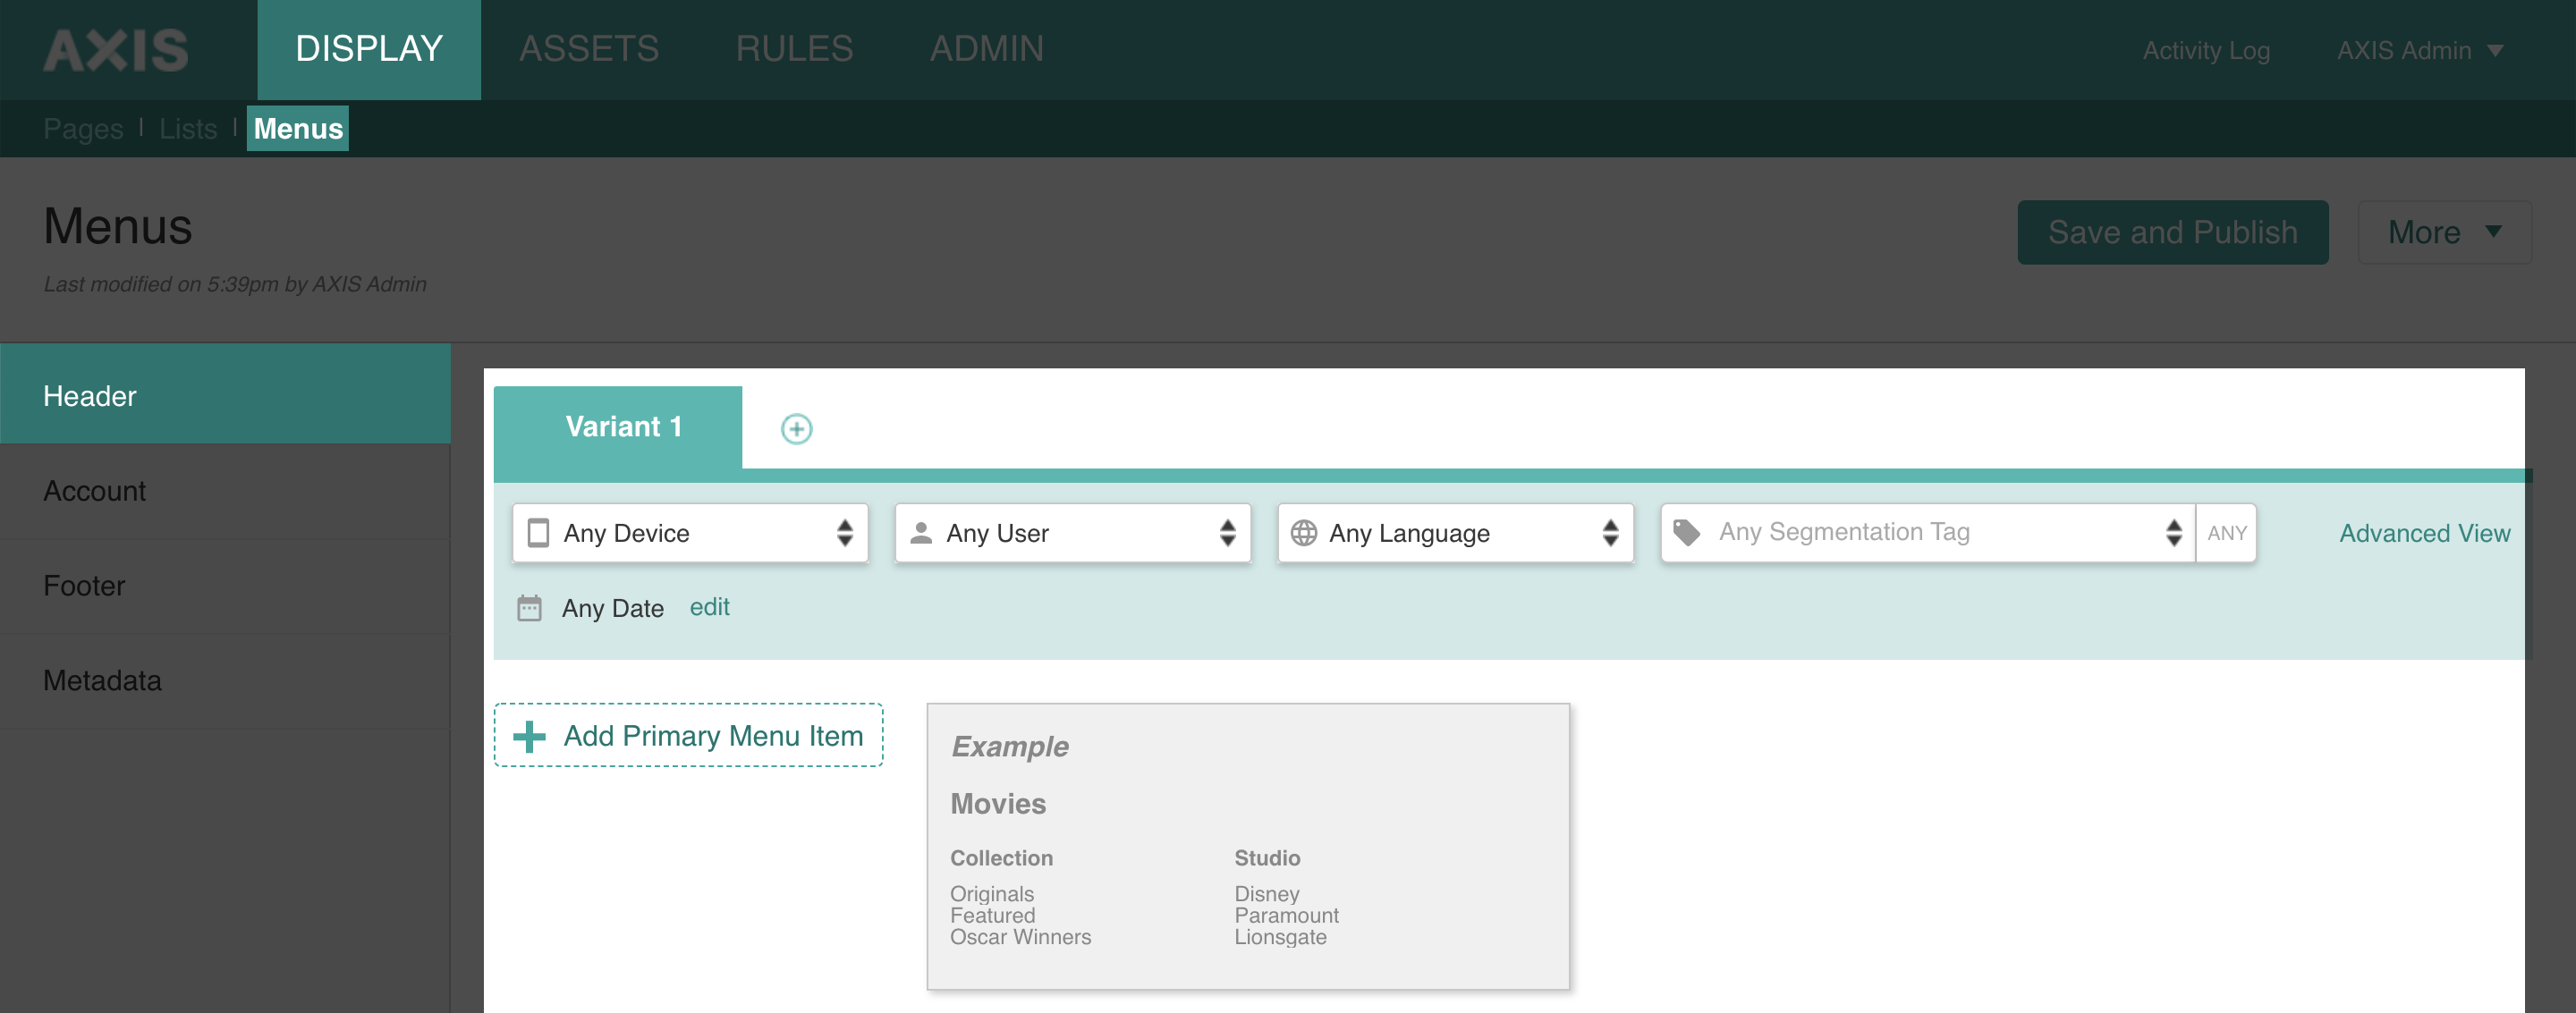Click the Studio label in example
This screenshot has width=2576, height=1013.
[1267, 858]
